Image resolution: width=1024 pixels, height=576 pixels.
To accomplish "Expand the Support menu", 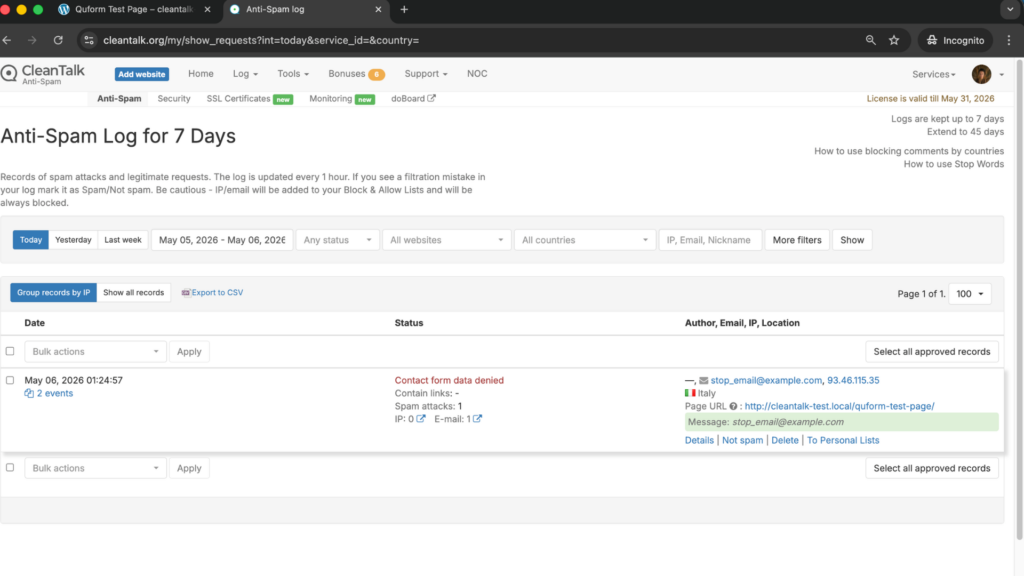I will 426,74.
